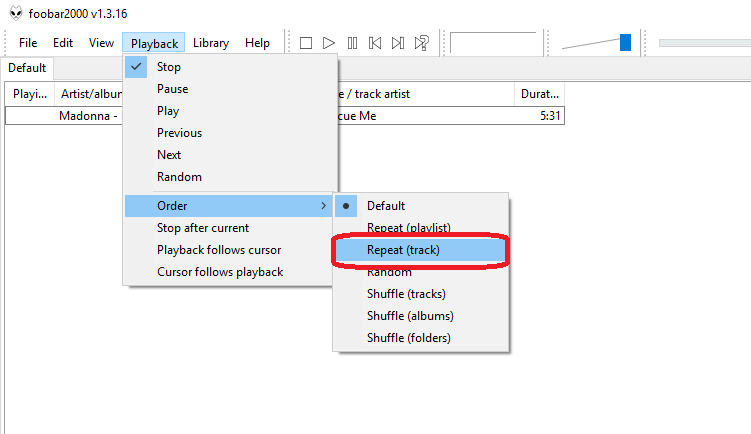
Task: Open the View menu
Action: click(101, 43)
